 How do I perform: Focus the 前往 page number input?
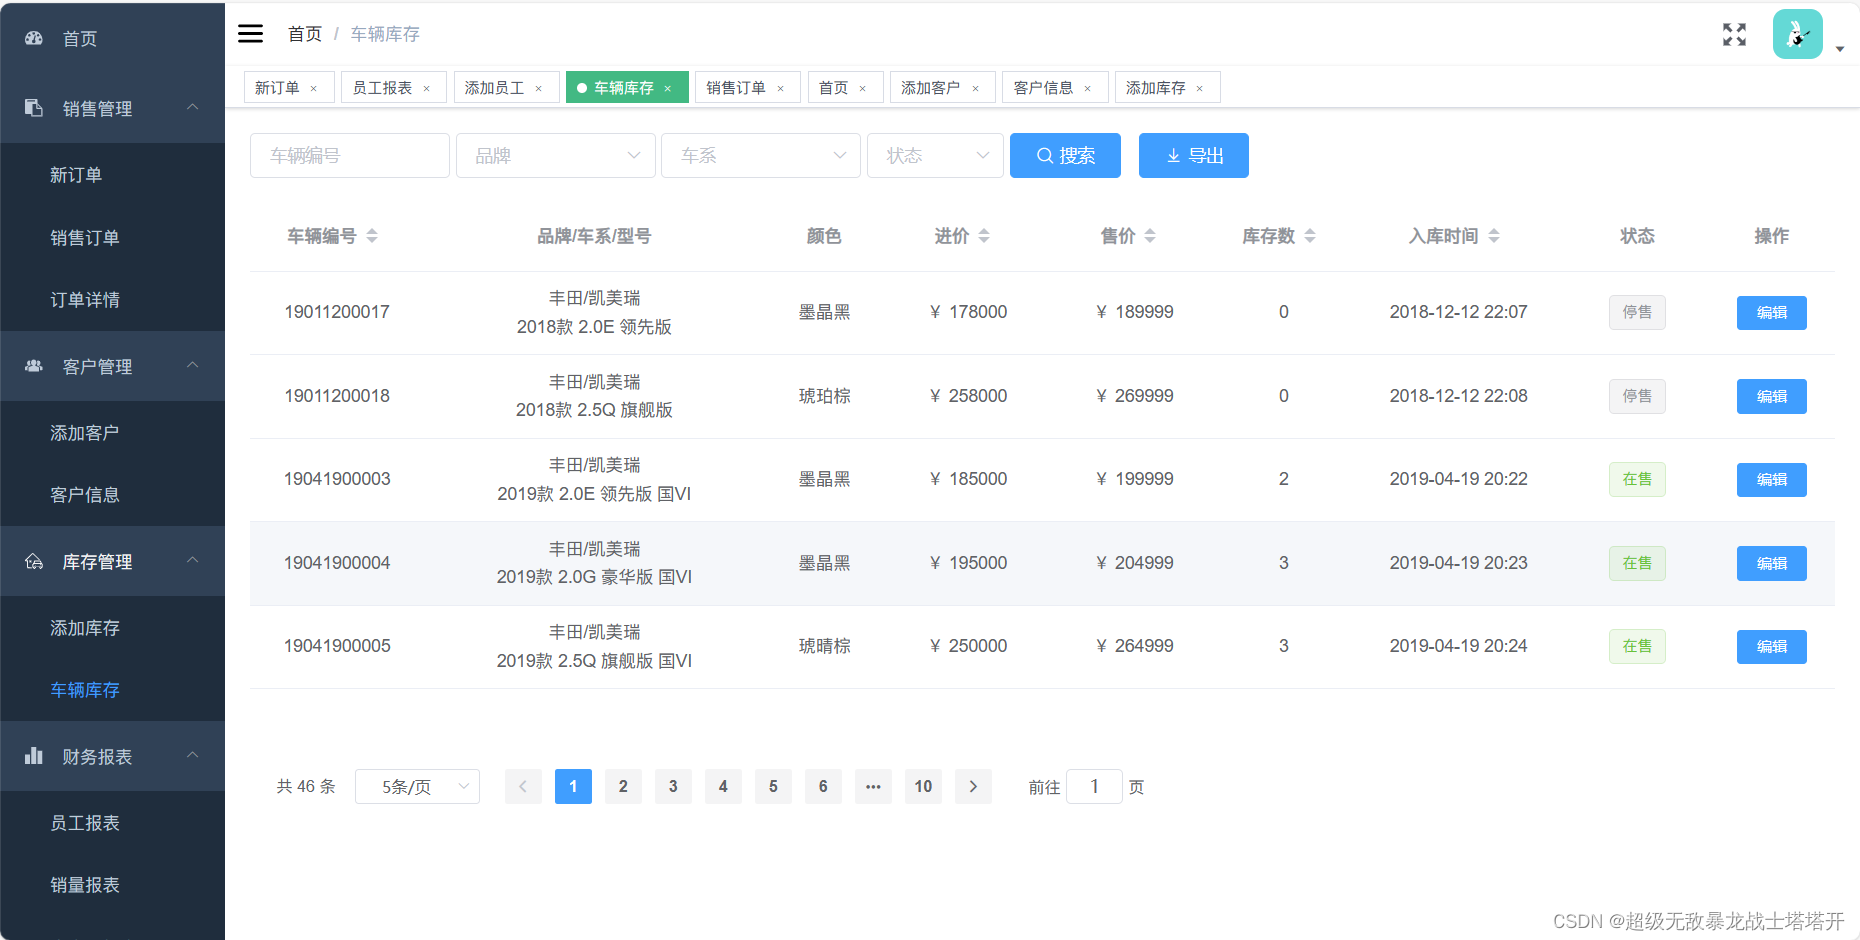1094,786
